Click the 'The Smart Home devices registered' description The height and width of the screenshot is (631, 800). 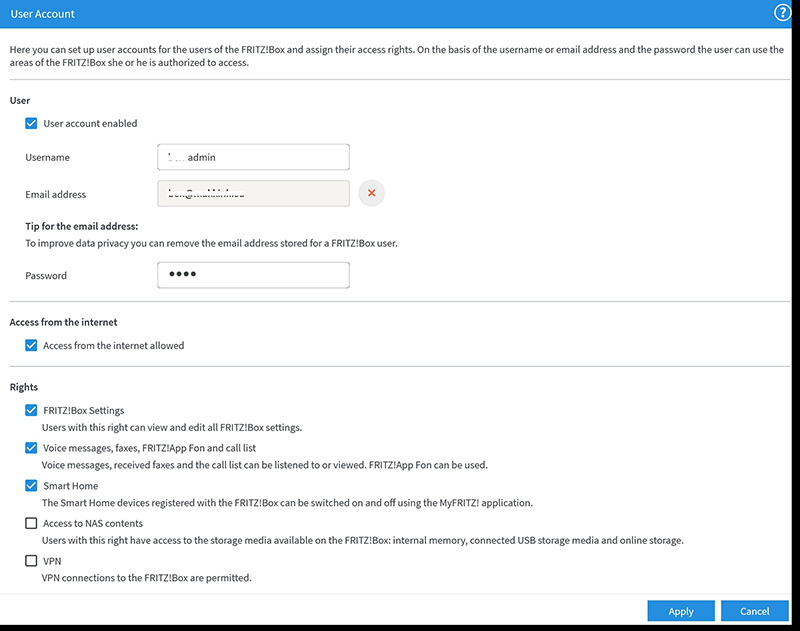click(287, 503)
